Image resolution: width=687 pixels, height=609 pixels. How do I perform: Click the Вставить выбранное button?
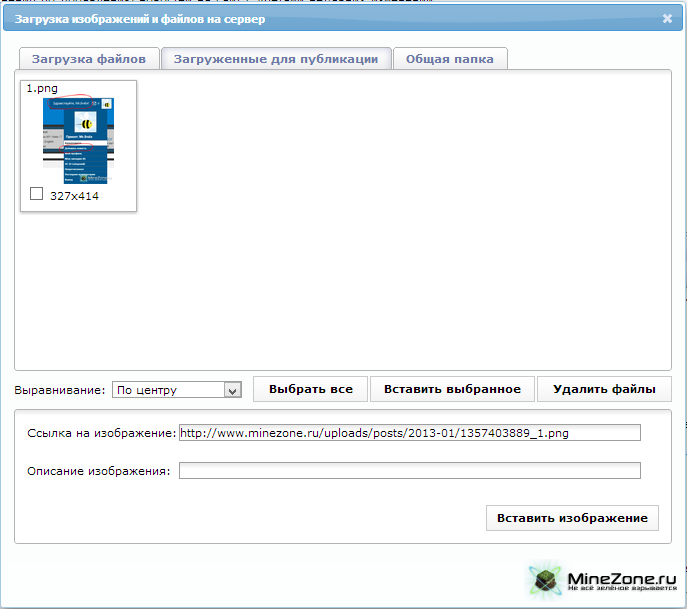[x=453, y=389]
